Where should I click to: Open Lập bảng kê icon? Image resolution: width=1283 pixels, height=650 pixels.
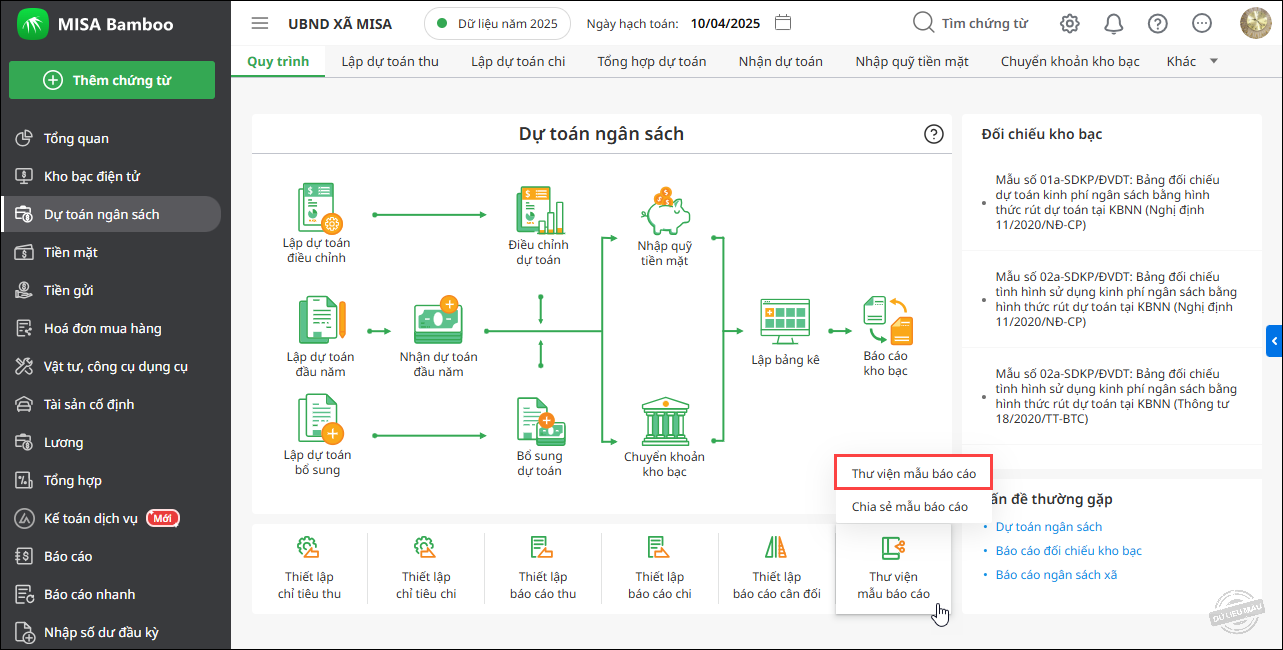point(785,323)
